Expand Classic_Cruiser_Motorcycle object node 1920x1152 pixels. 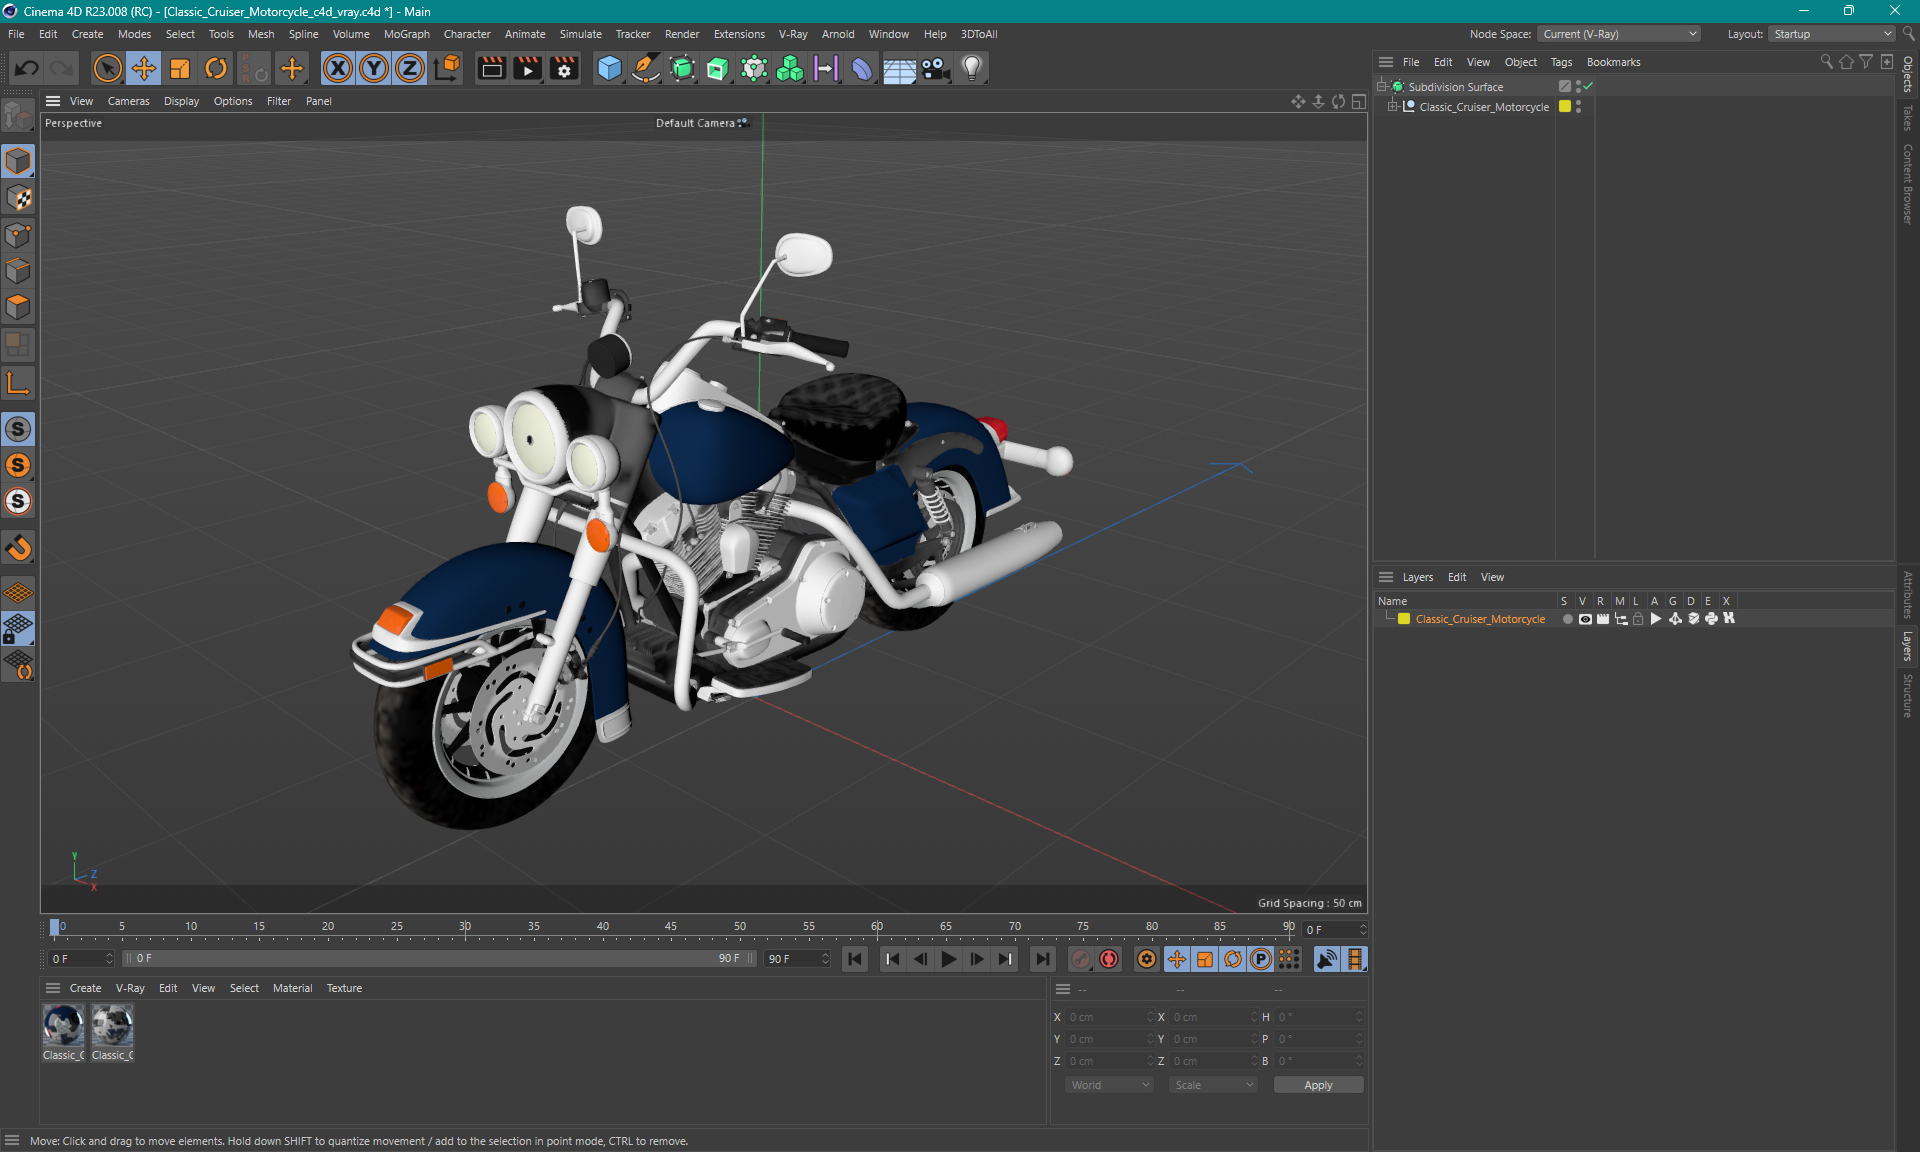tap(1393, 107)
